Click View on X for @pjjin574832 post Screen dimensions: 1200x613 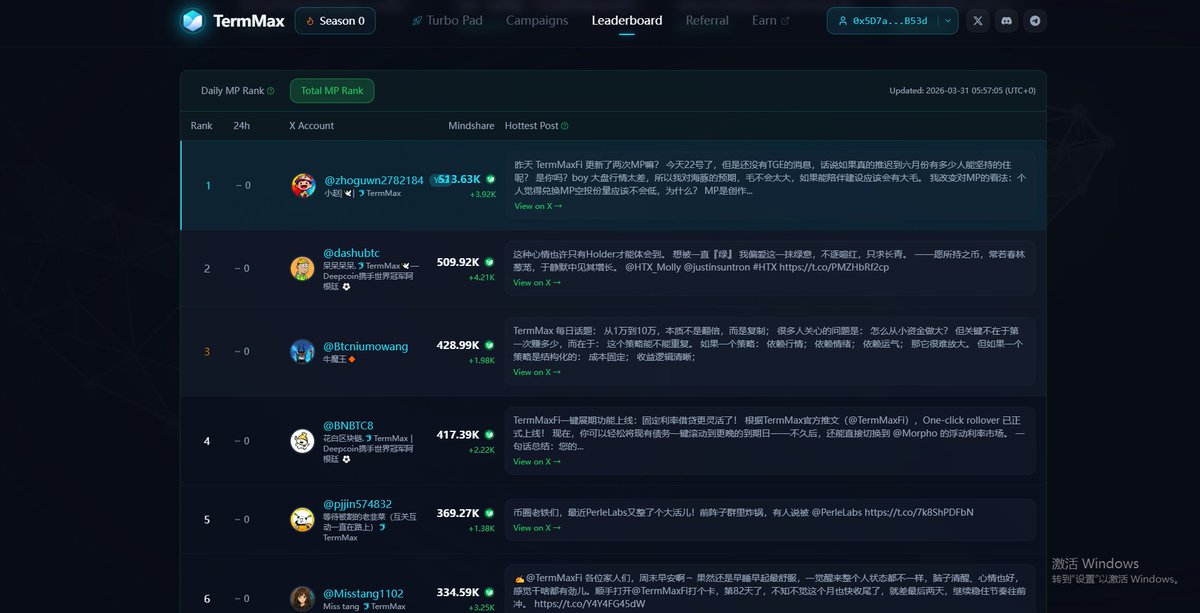point(537,527)
